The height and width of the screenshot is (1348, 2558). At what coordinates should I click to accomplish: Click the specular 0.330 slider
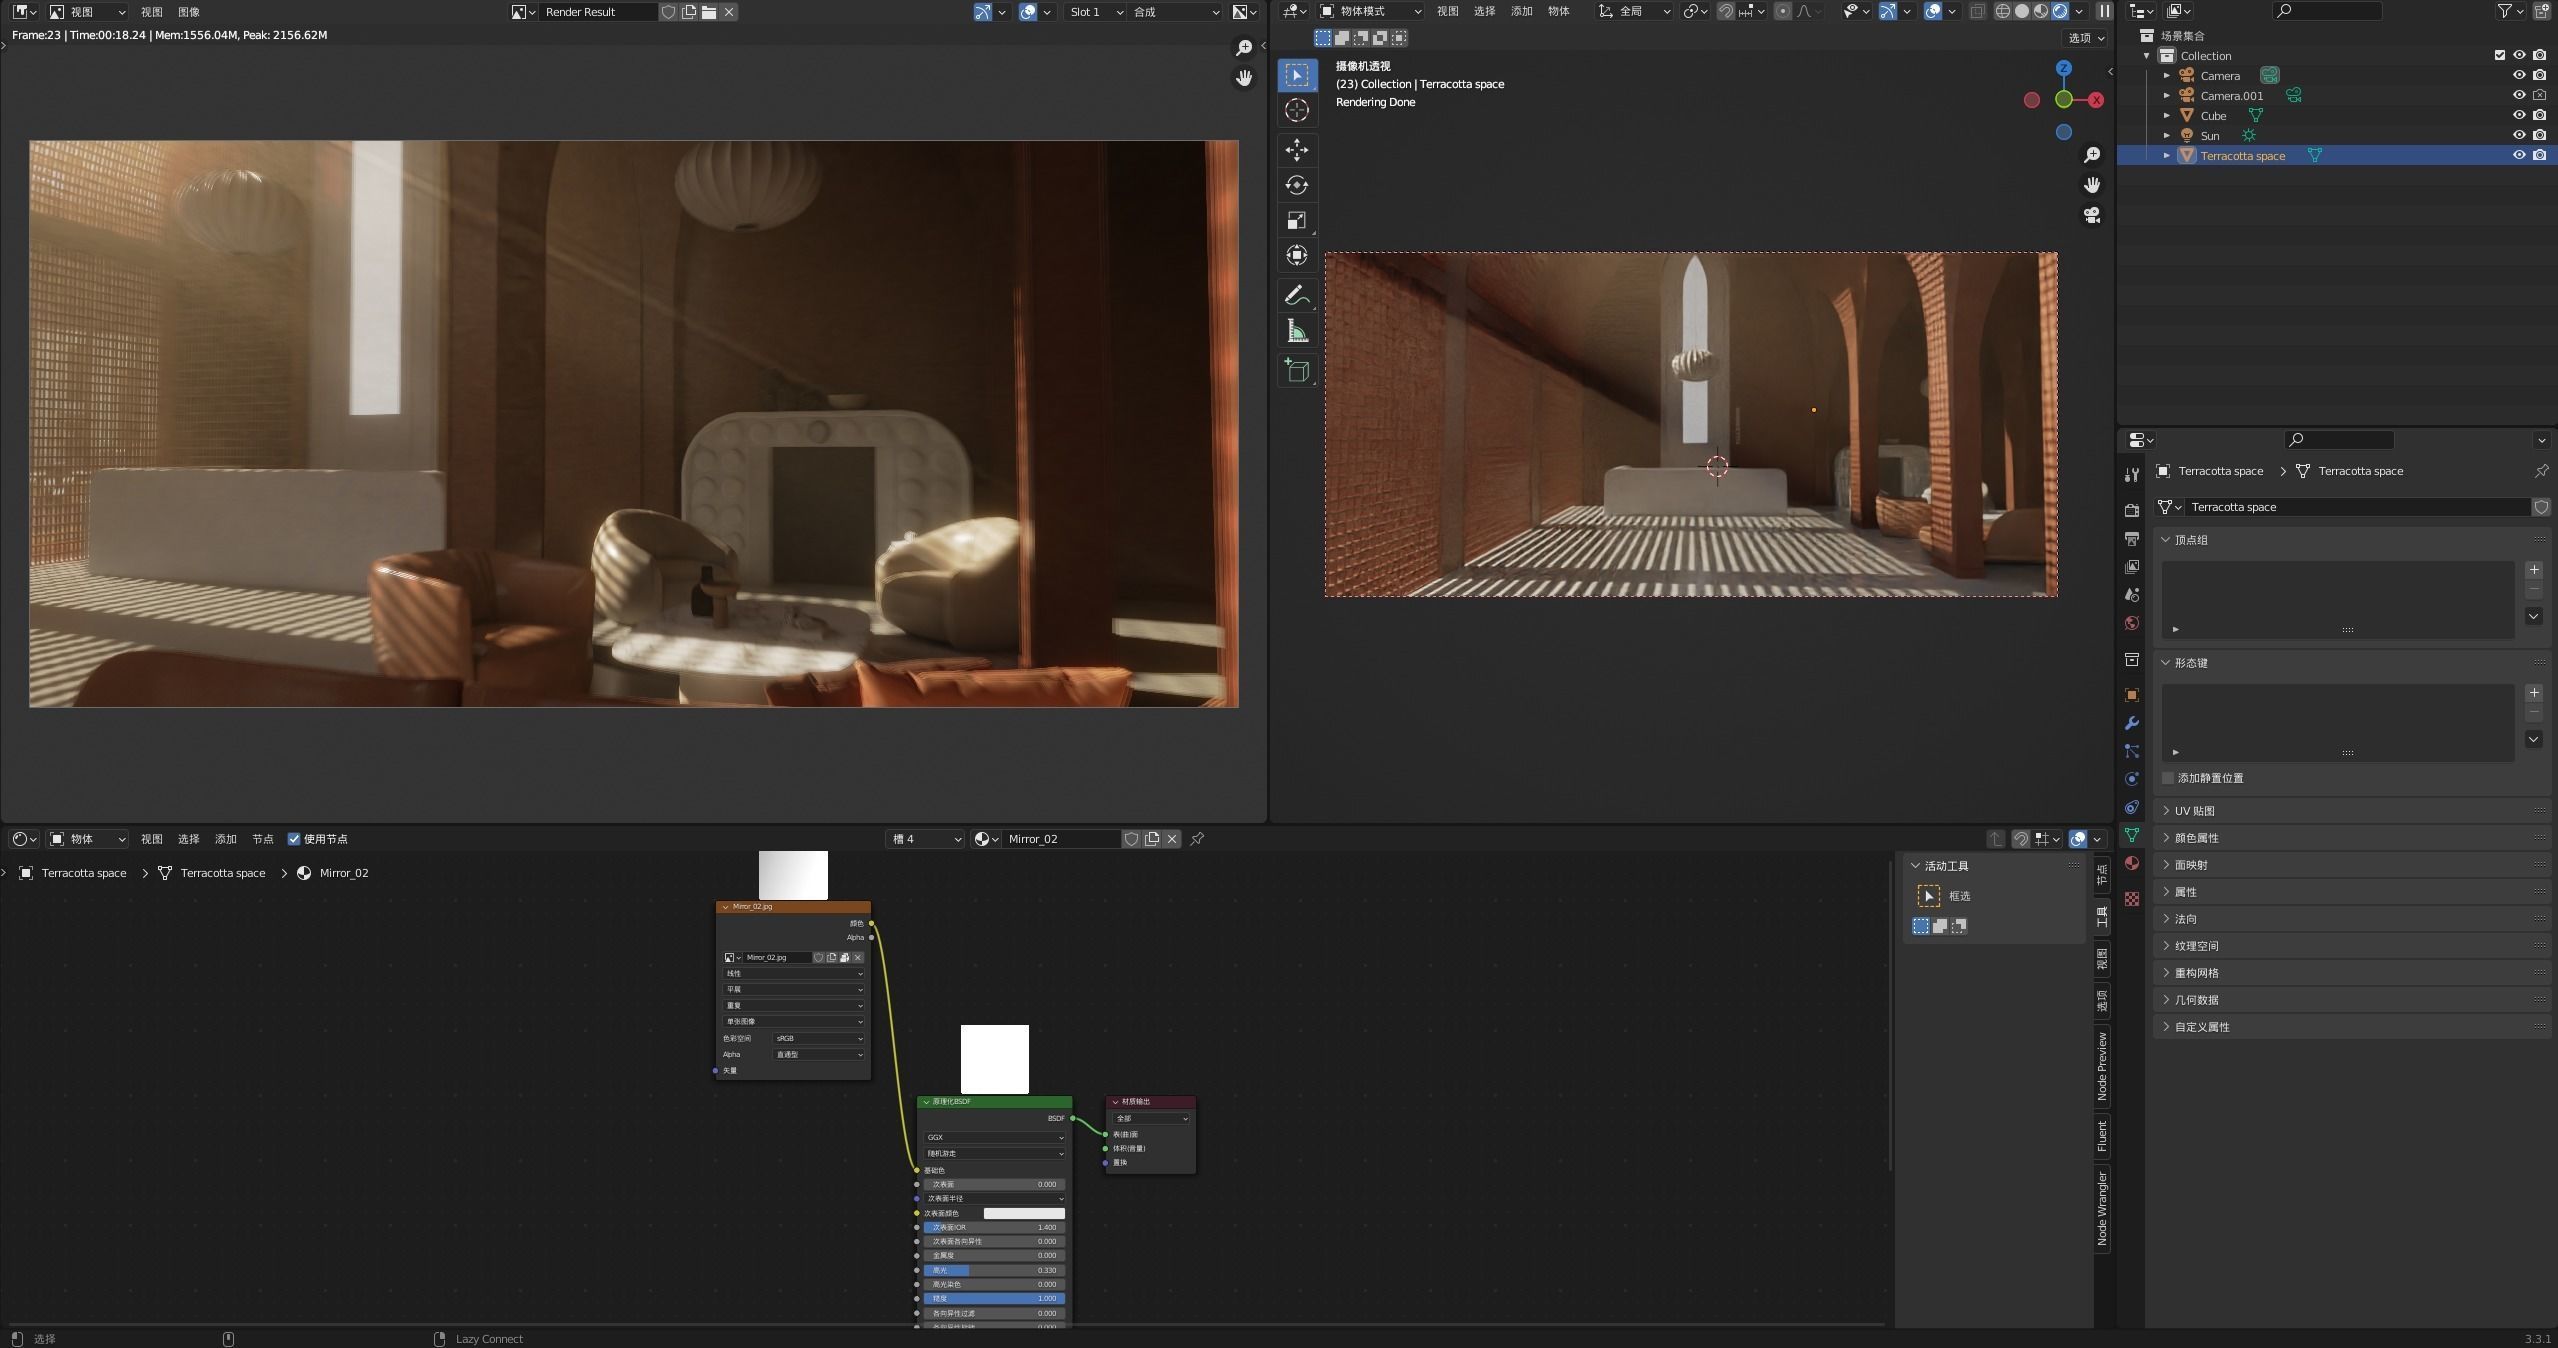click(995, 1270)
